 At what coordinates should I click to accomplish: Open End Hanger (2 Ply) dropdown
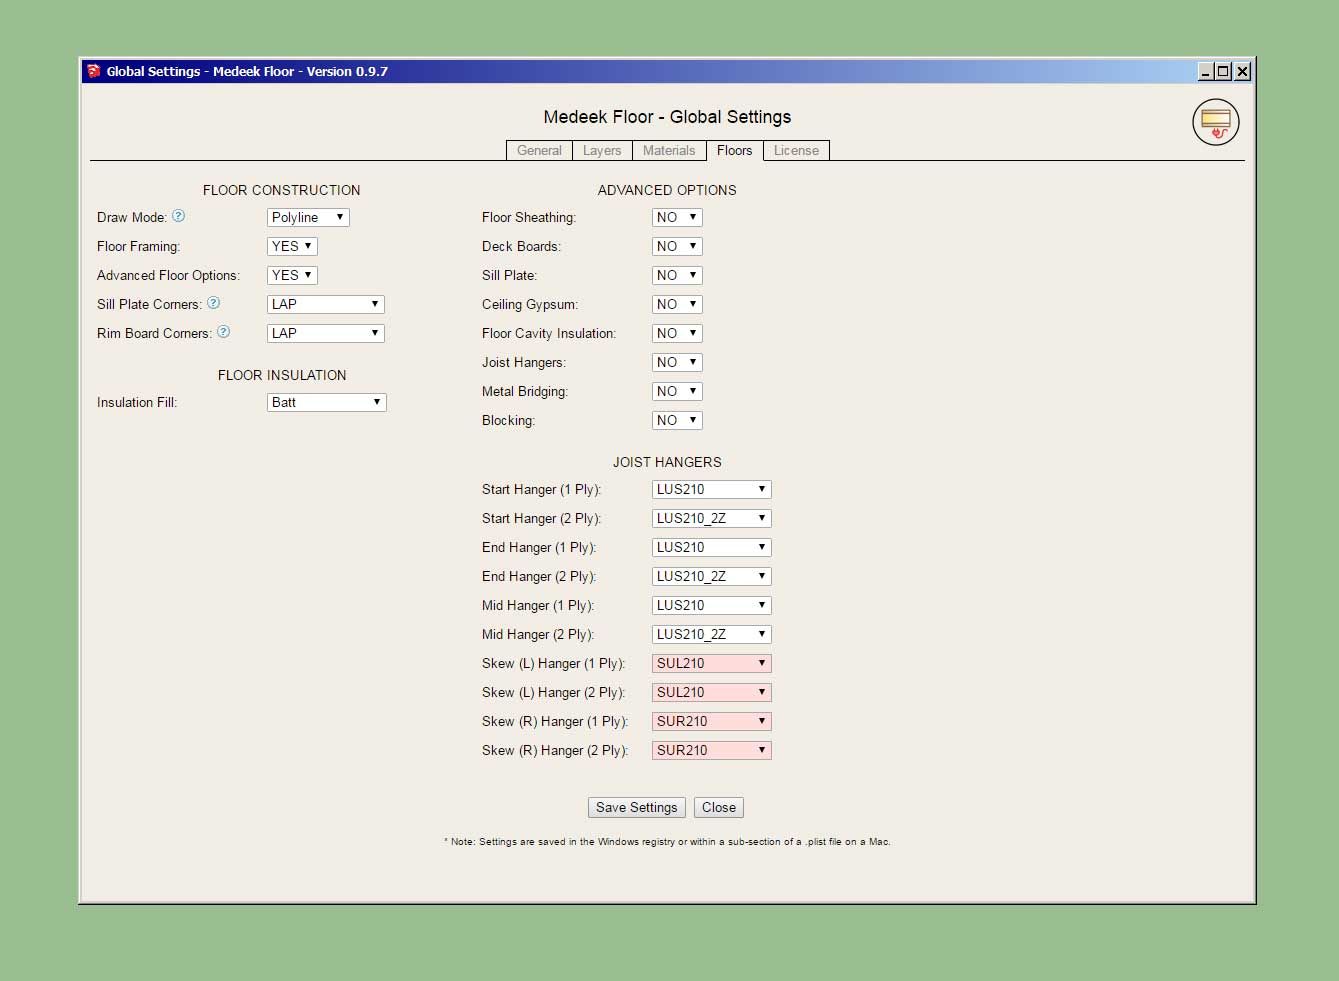711,576
